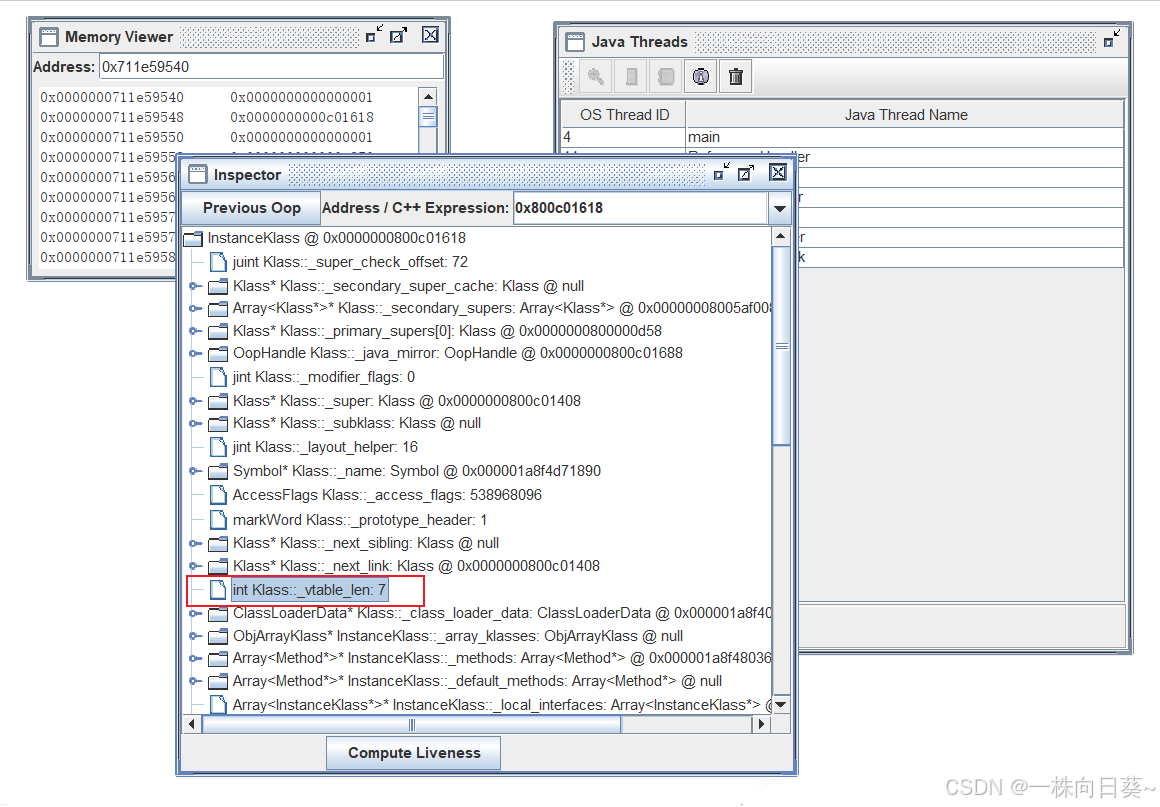This screenshot has width=1160, height=807.
Task: Iconify the Java Threads window
Action: (x=1112, y=39)
